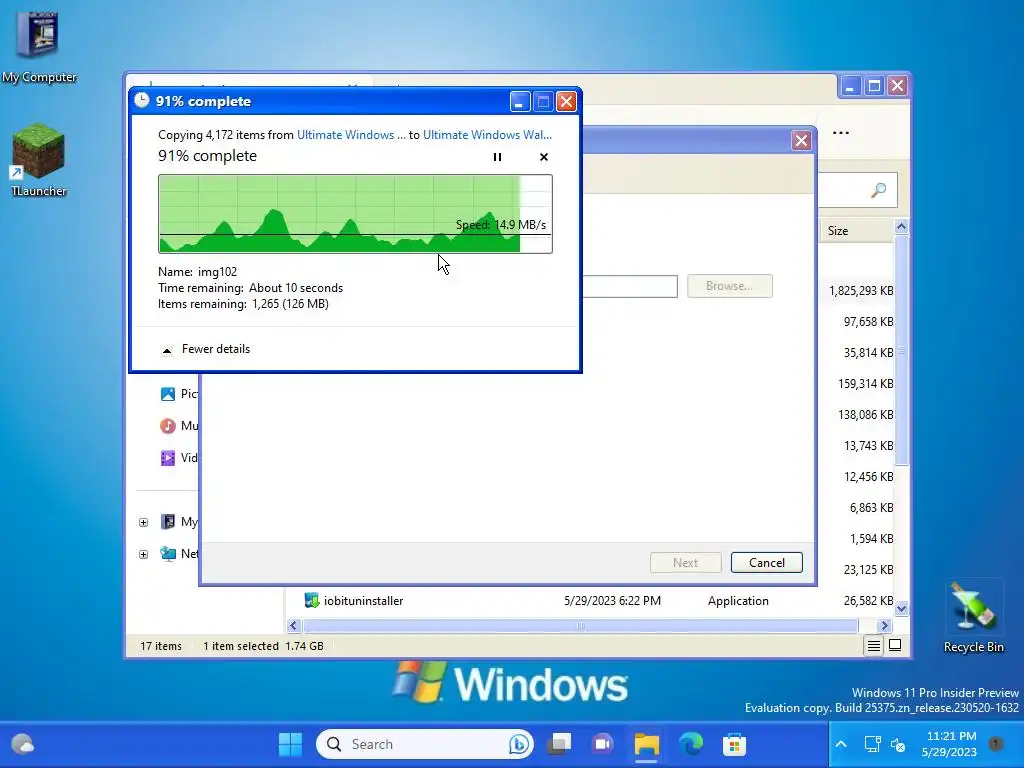
Task: Open Bing chat icon in search box
Action: (519, 744)
